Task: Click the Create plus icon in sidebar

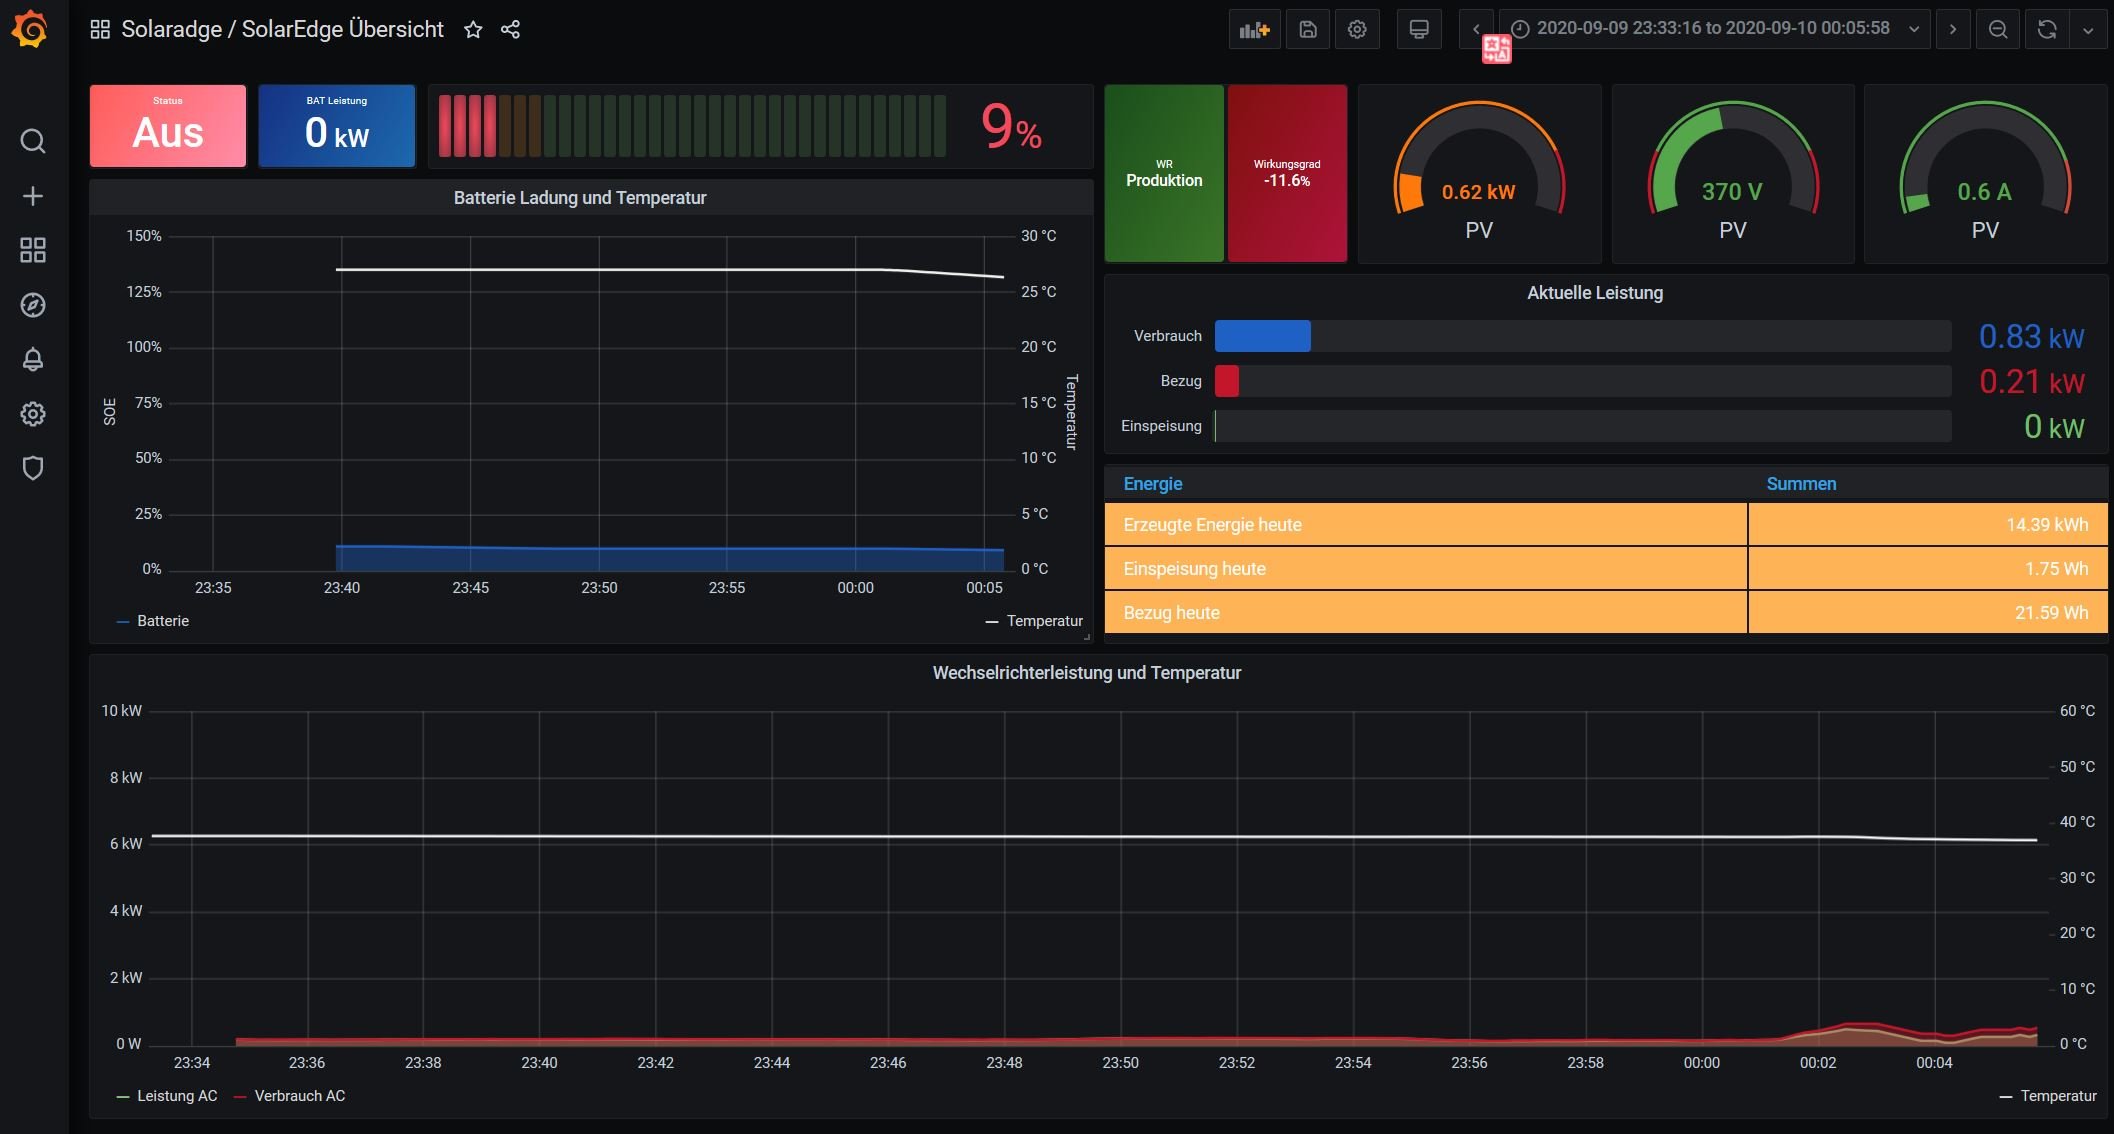Action: pos(33,196)
